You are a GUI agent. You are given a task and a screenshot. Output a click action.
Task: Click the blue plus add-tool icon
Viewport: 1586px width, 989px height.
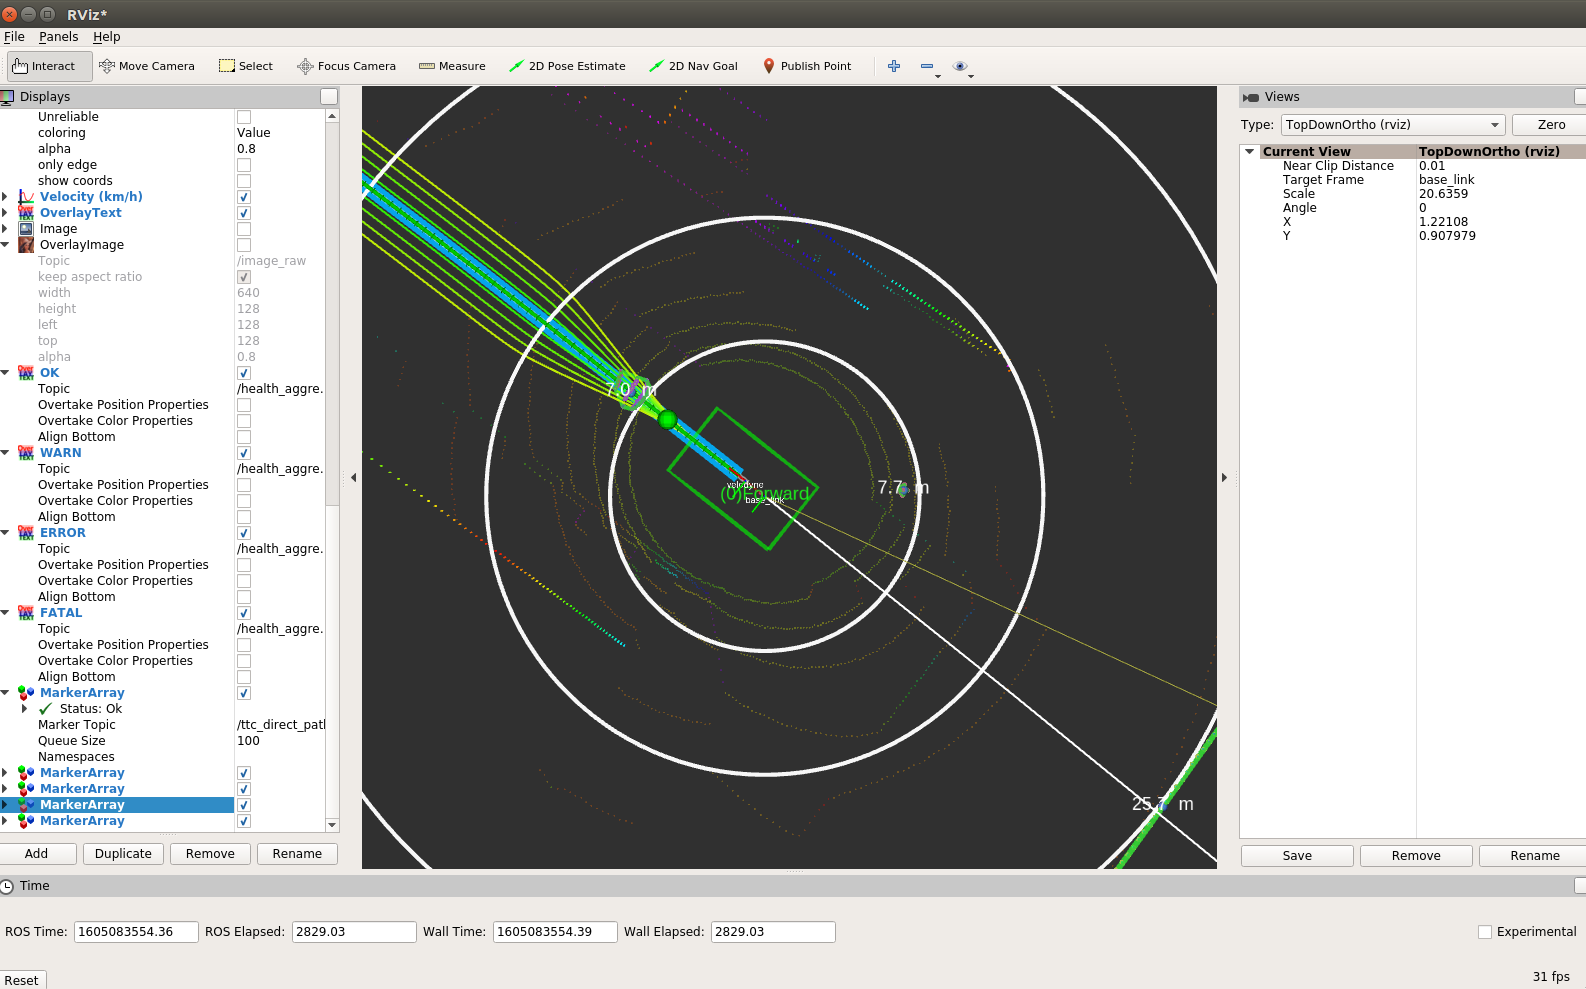coord(894,66)
